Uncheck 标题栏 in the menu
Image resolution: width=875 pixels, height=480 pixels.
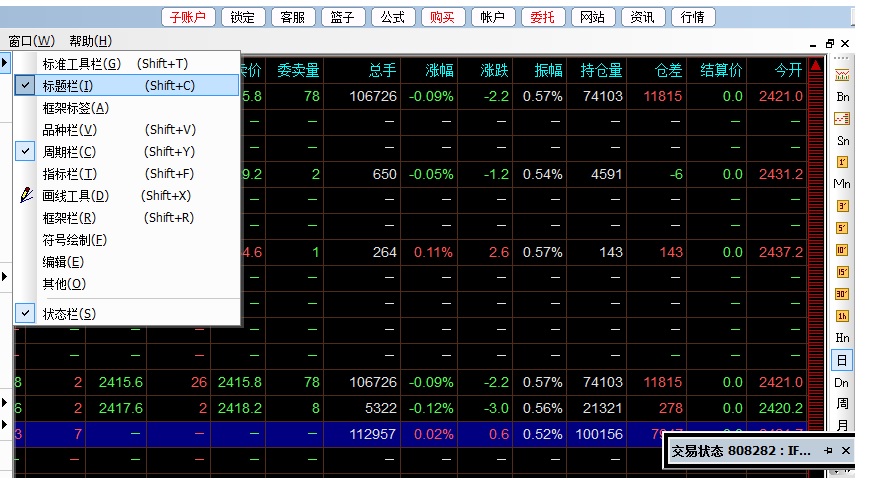[x=68, y=86]
